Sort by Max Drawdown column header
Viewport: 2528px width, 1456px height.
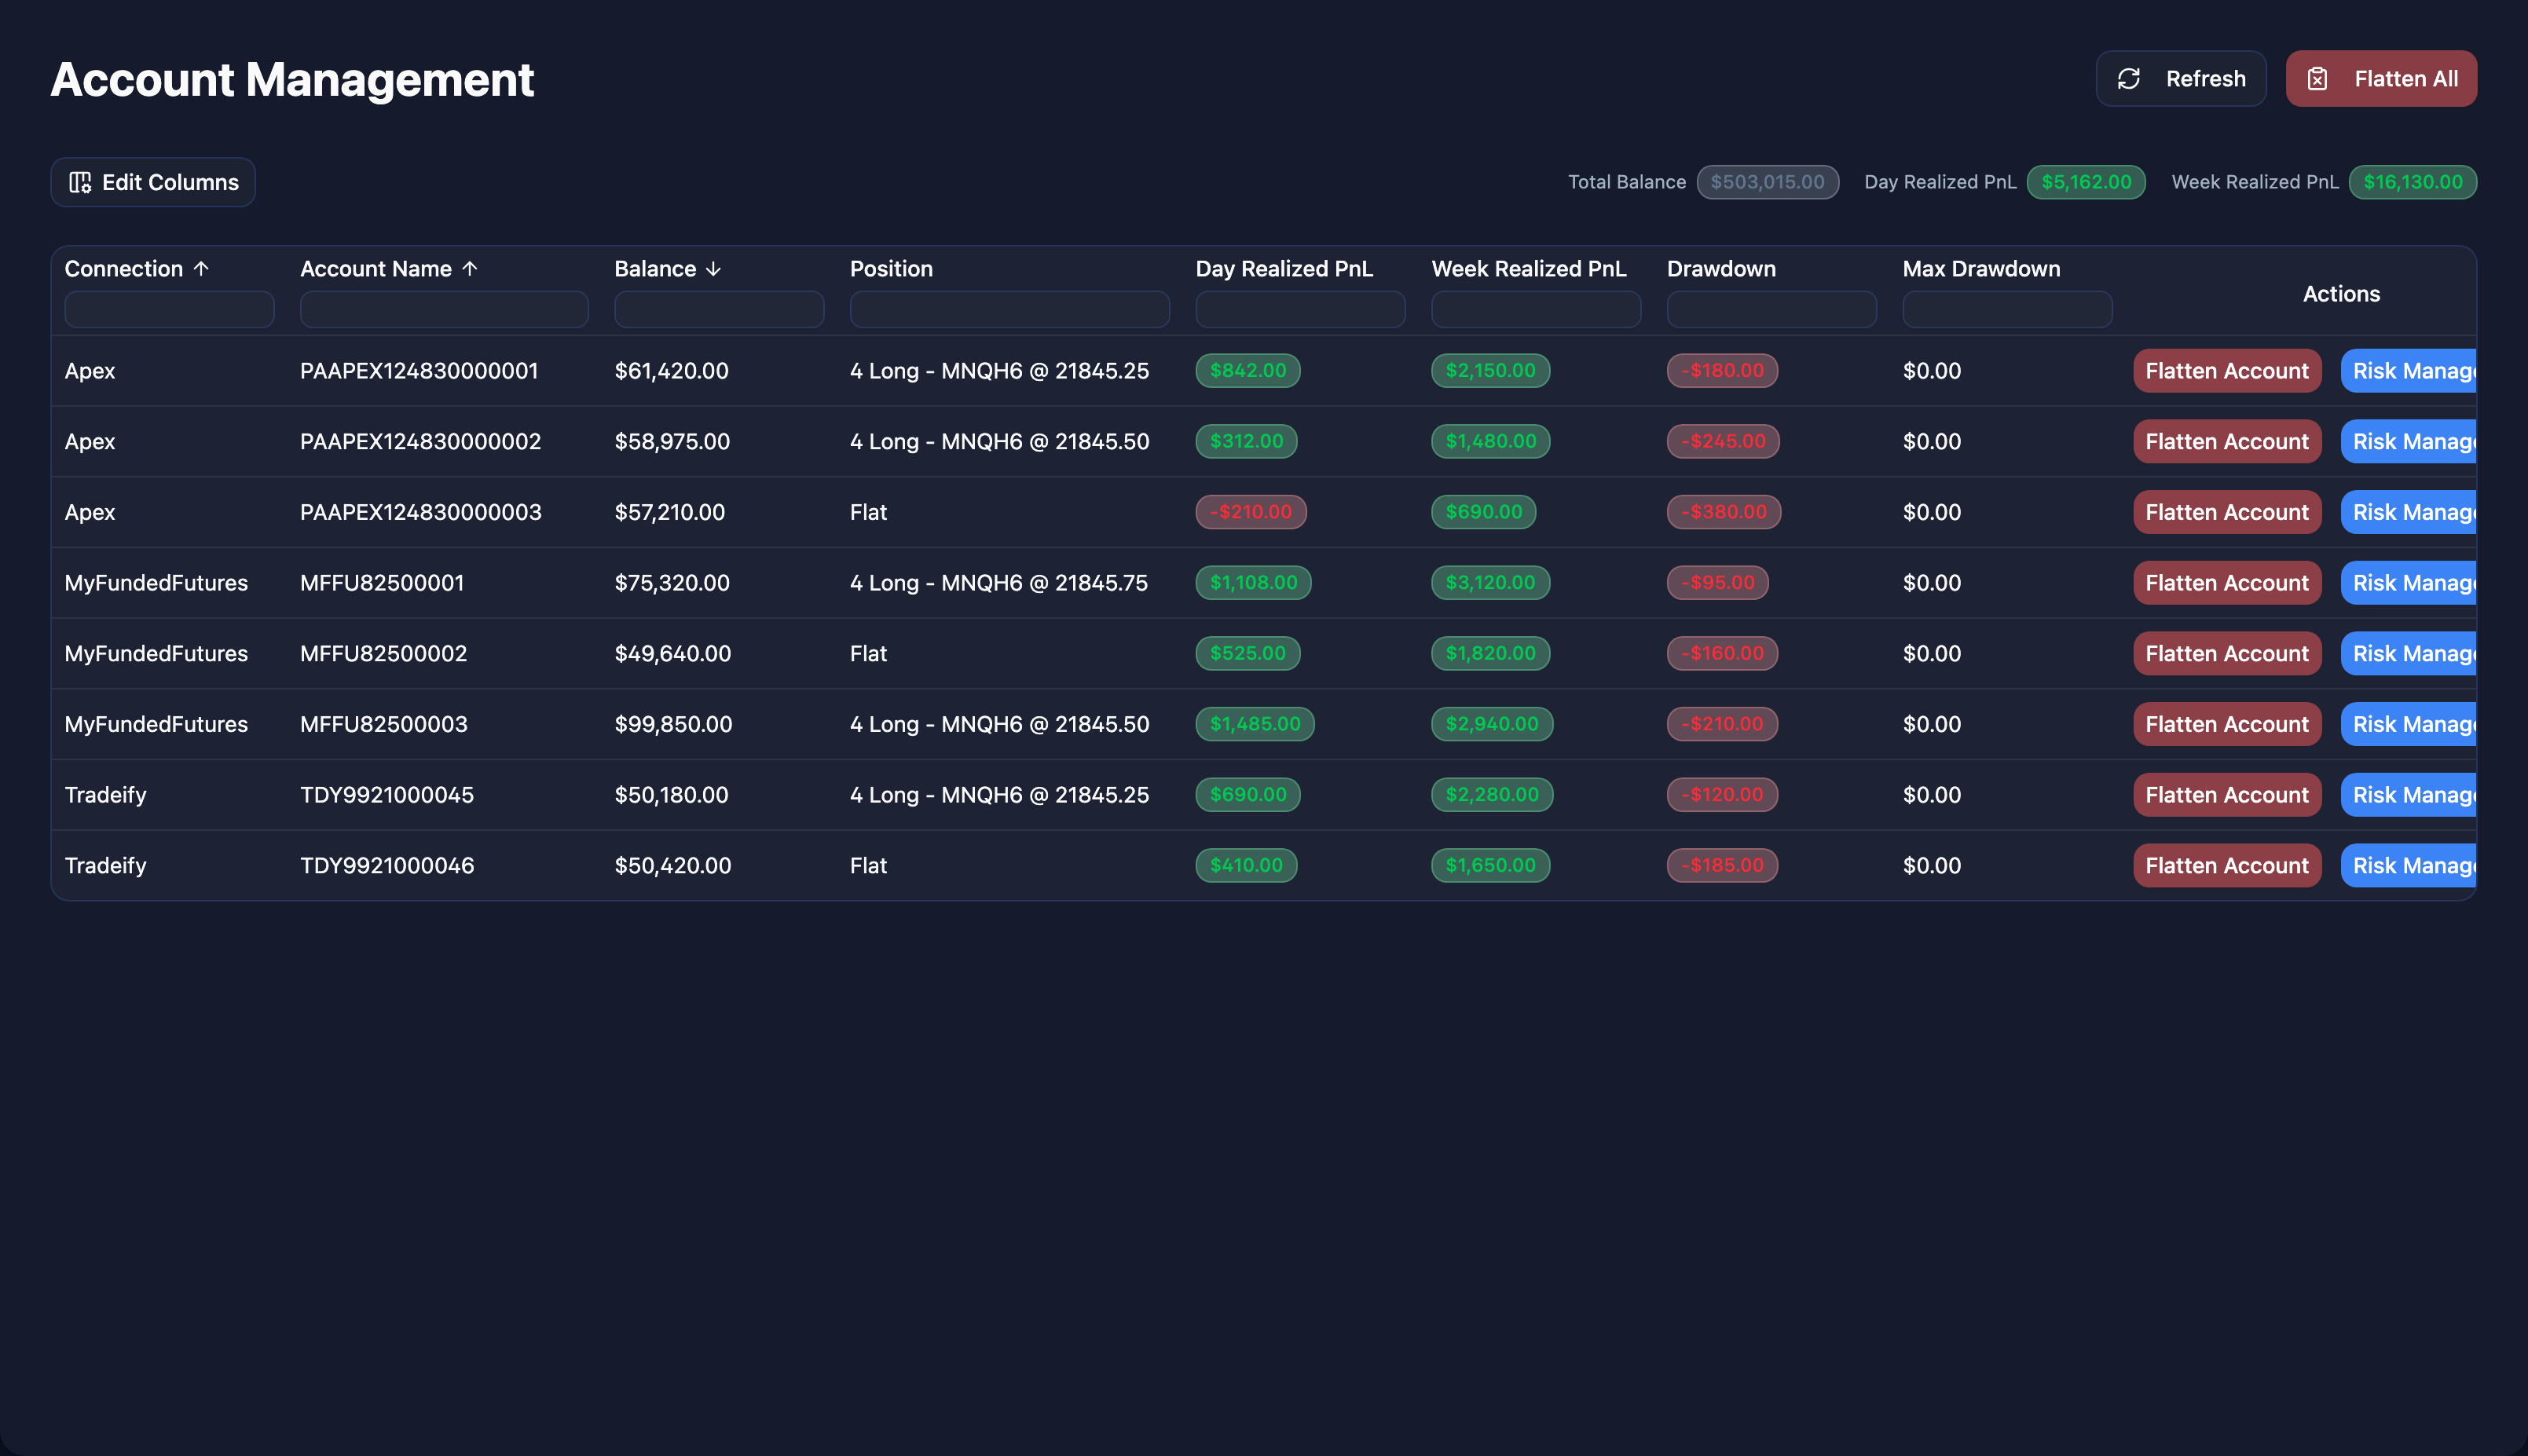coord(1981,269)
